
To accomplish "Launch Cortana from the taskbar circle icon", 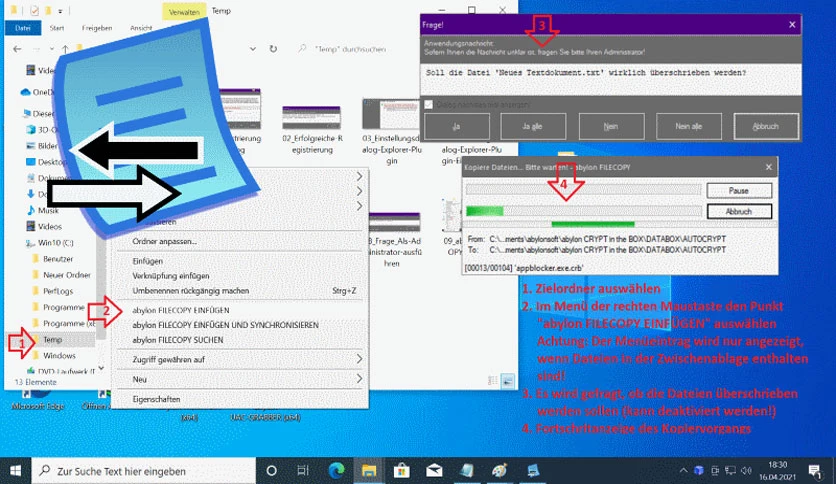I will (x=271, y=471).
